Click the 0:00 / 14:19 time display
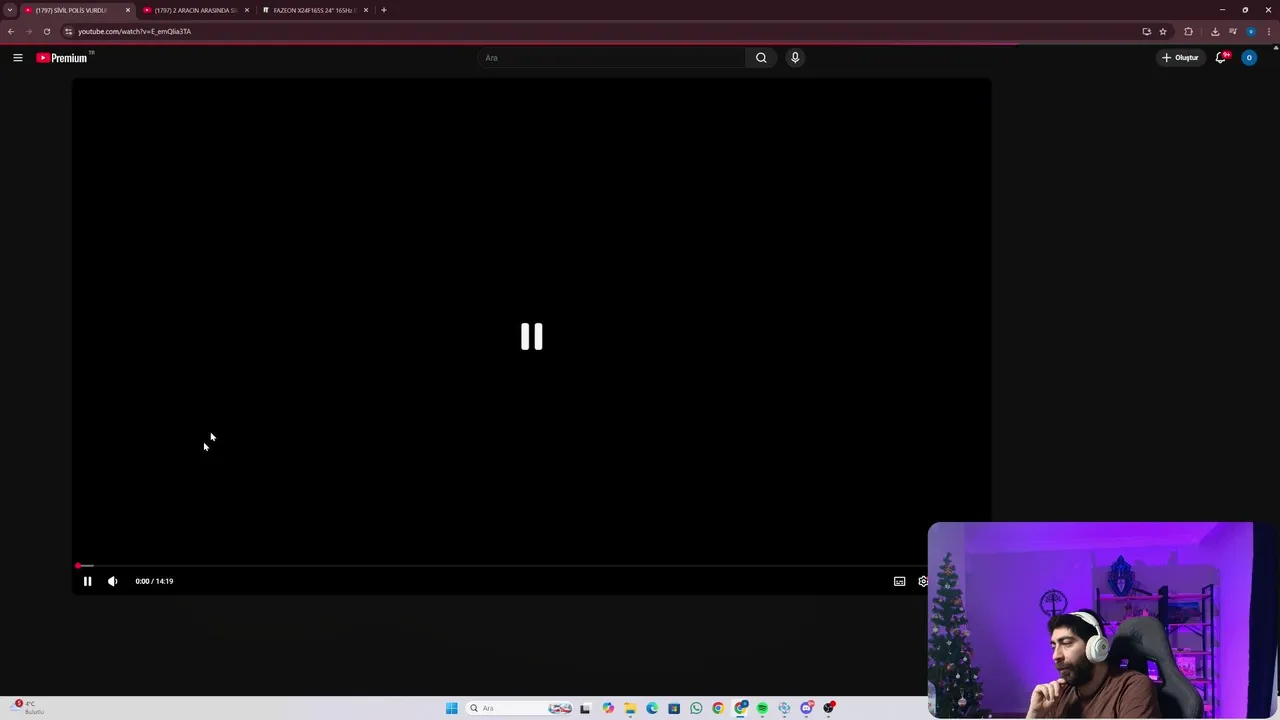1280x720 pixels. 154,581
